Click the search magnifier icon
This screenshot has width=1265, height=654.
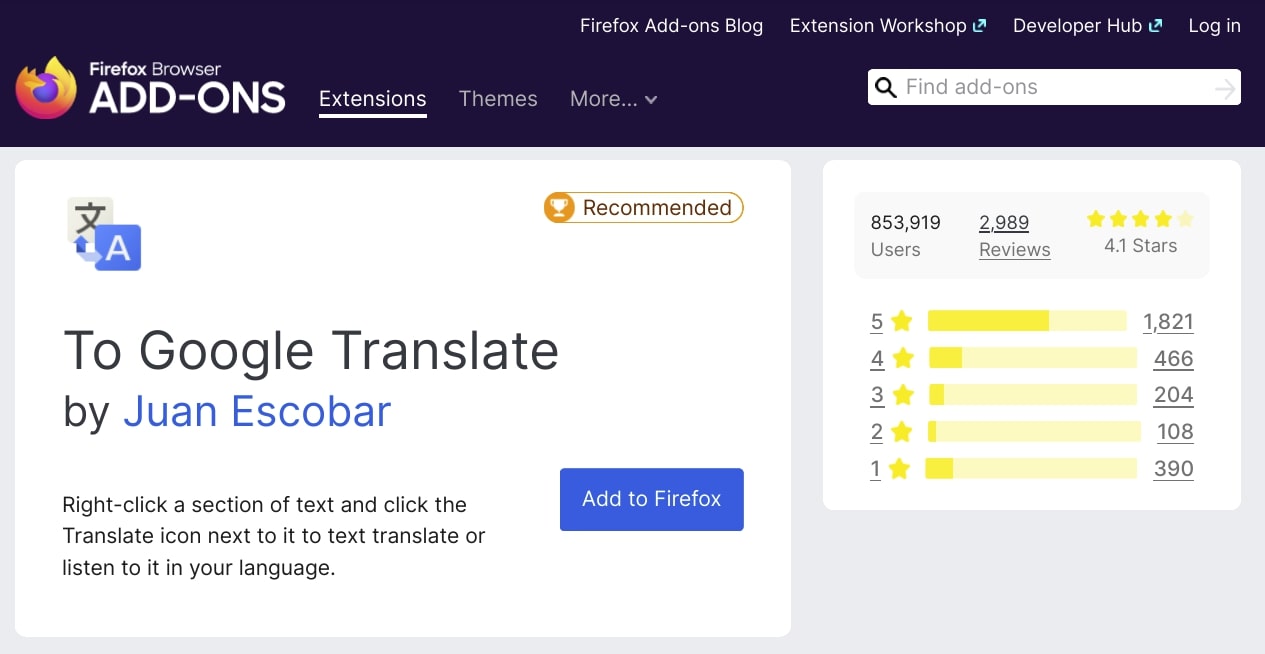click(886, 87)
